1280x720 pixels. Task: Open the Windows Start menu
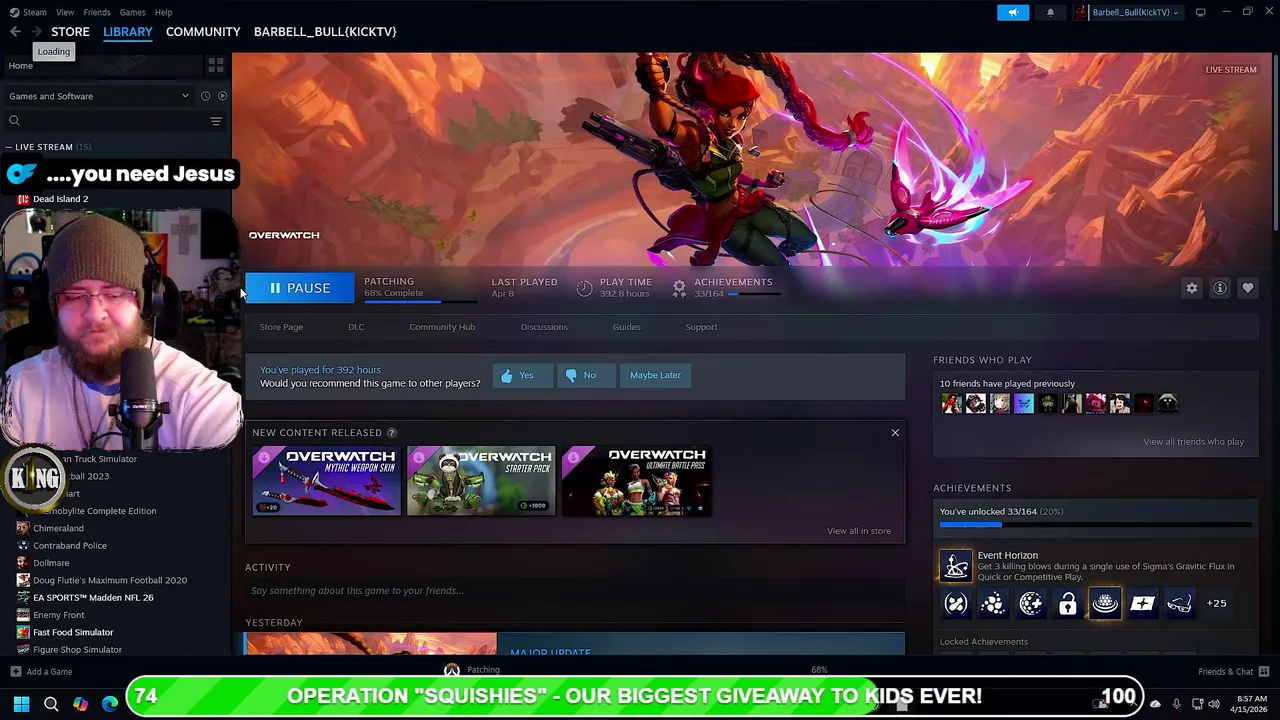point(21,703)
